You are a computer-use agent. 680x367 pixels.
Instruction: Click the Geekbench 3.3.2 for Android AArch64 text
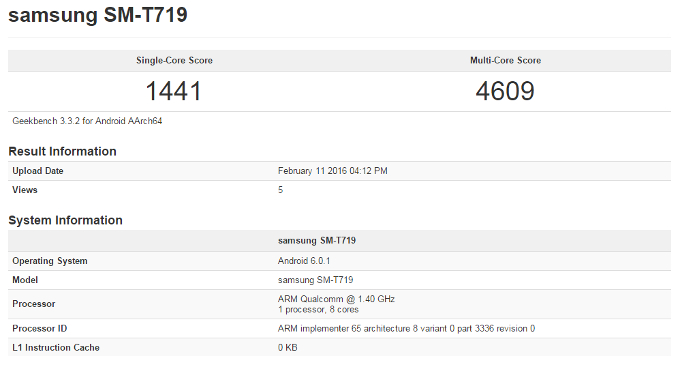tap(87, 121)
